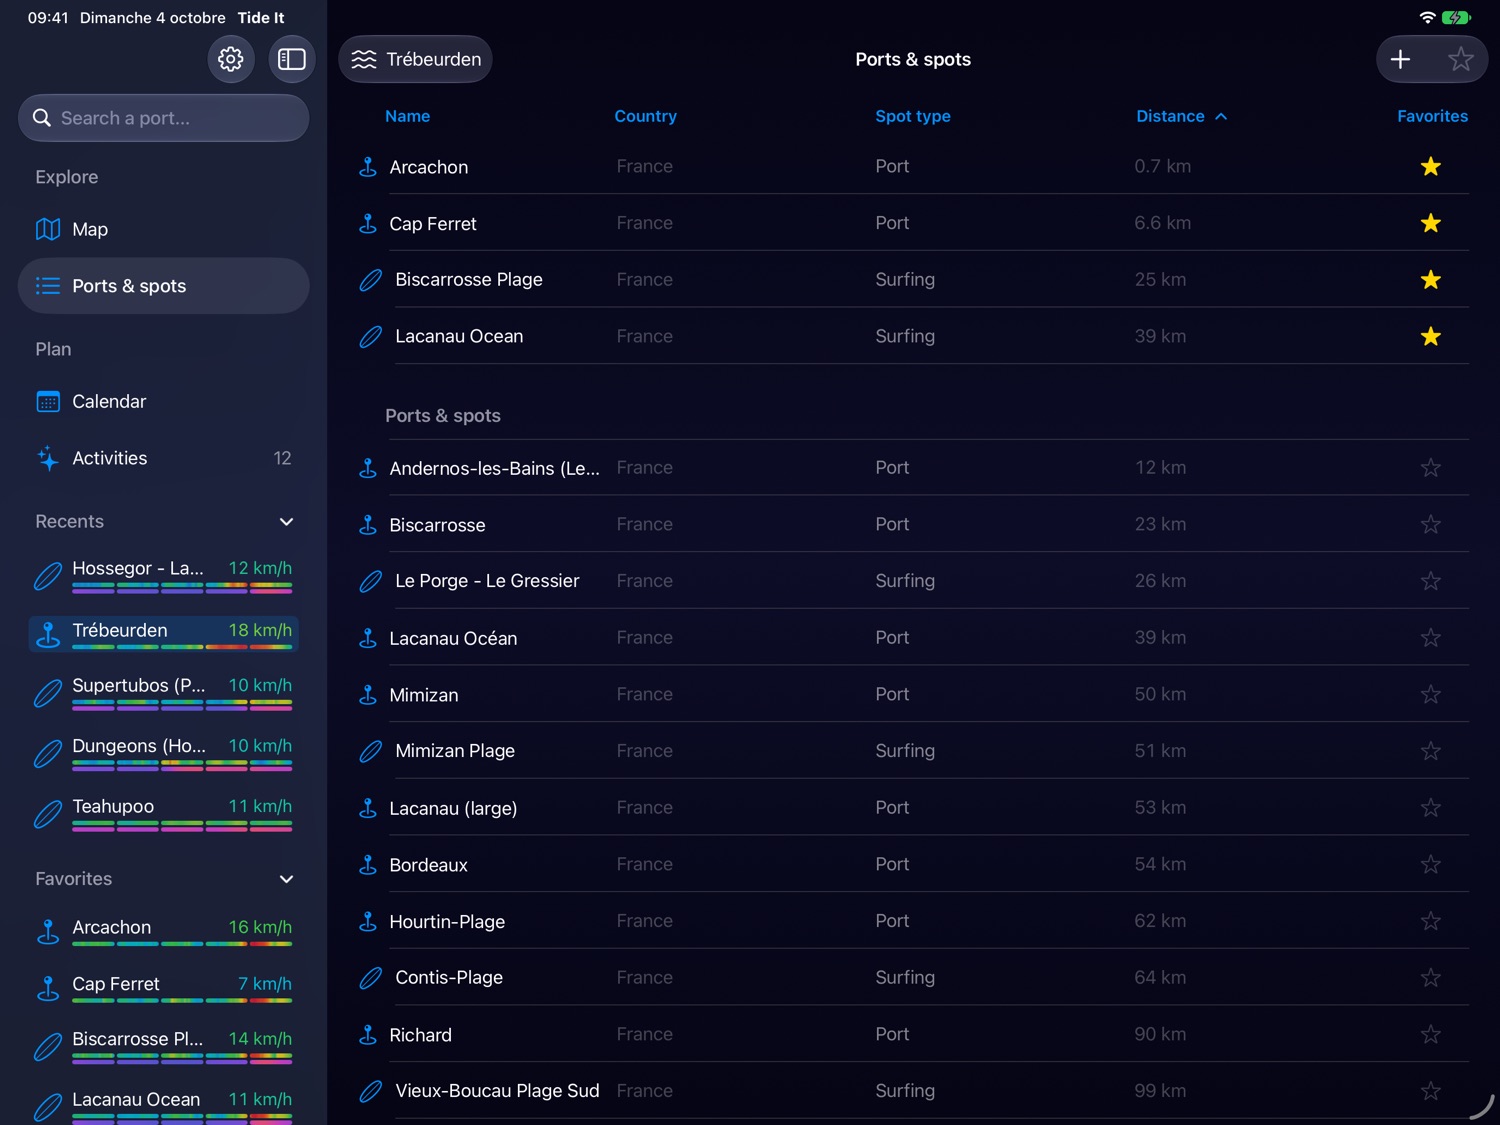The height and width of the screenshot is (1125, 1500).
Task: Favorite Andernos-les-Bains with its star
Action: [x=1431, y=467]
